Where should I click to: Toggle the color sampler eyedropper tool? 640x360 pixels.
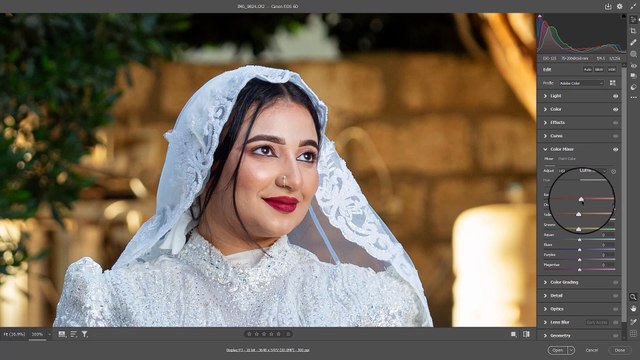pyautogui.click(x=633, y=322)
